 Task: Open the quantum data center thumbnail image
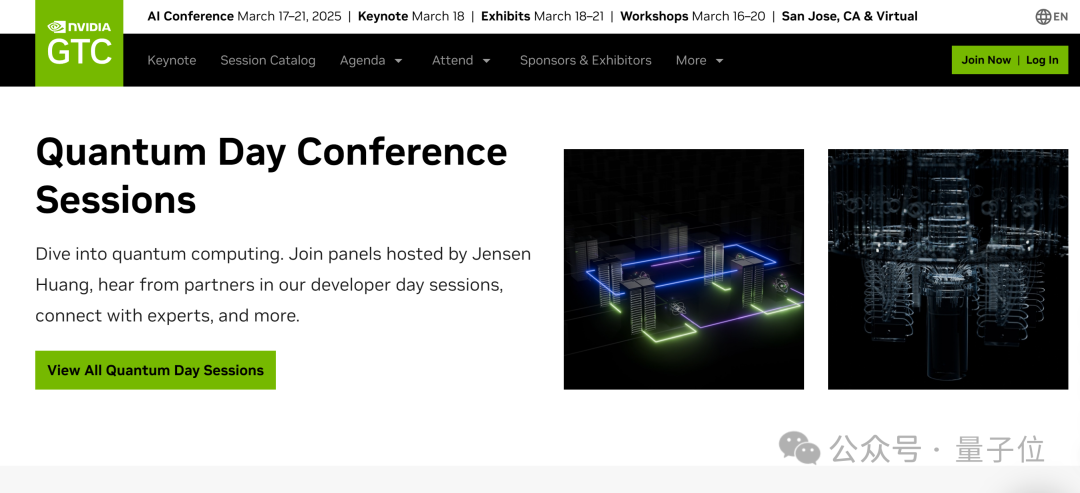point(684,269)
